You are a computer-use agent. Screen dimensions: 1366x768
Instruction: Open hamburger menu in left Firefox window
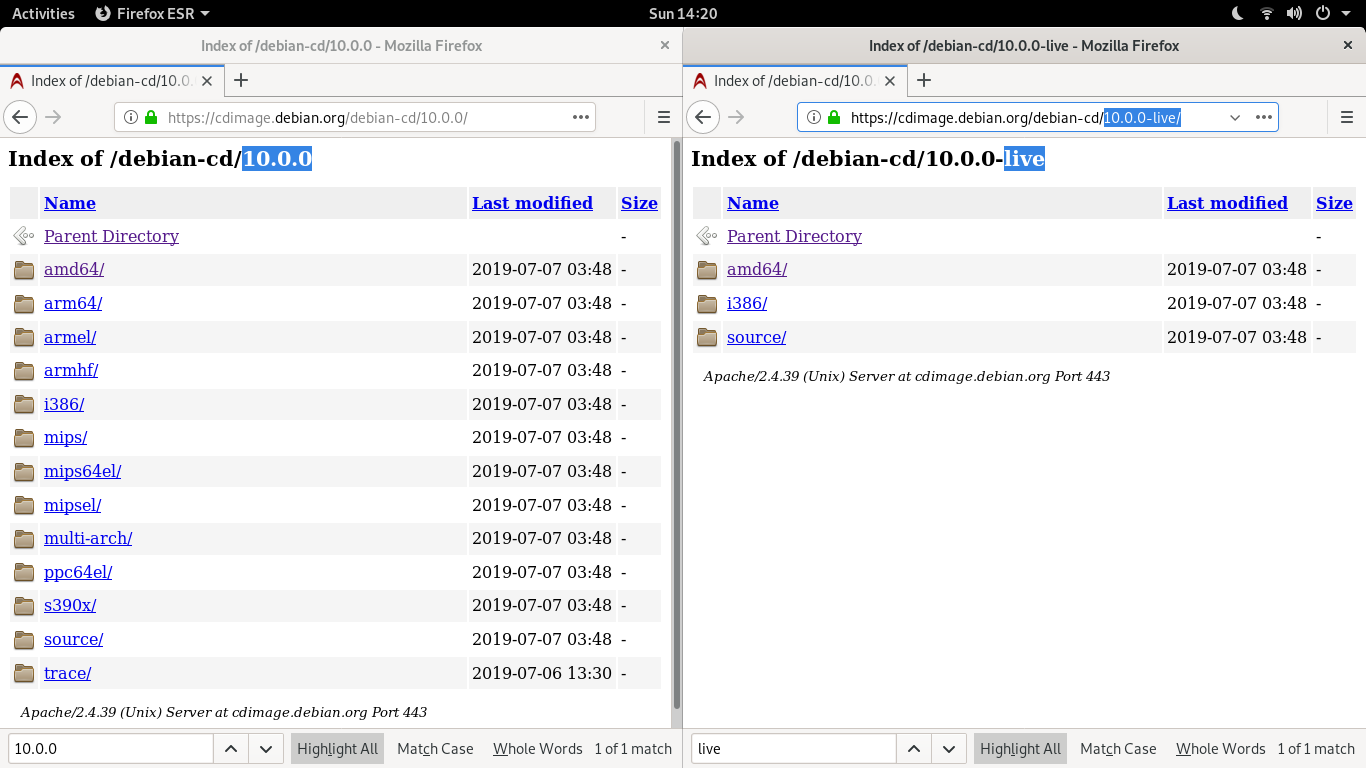point(664,117)
